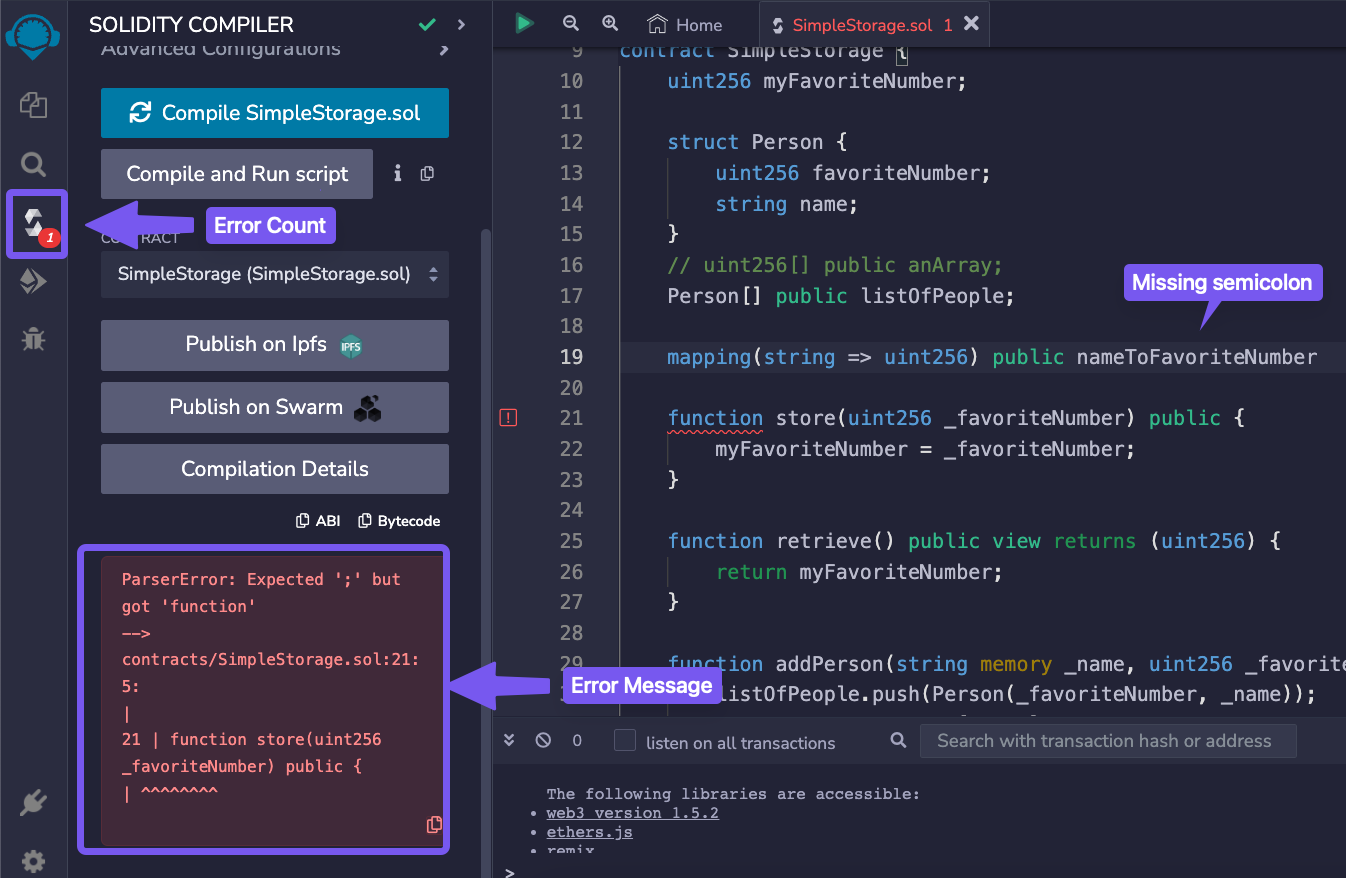Image resolution: width=1346 pixels, height=878 pixels.
Task: Open the SimpleStorage contract dropdown
Action: 274,274
